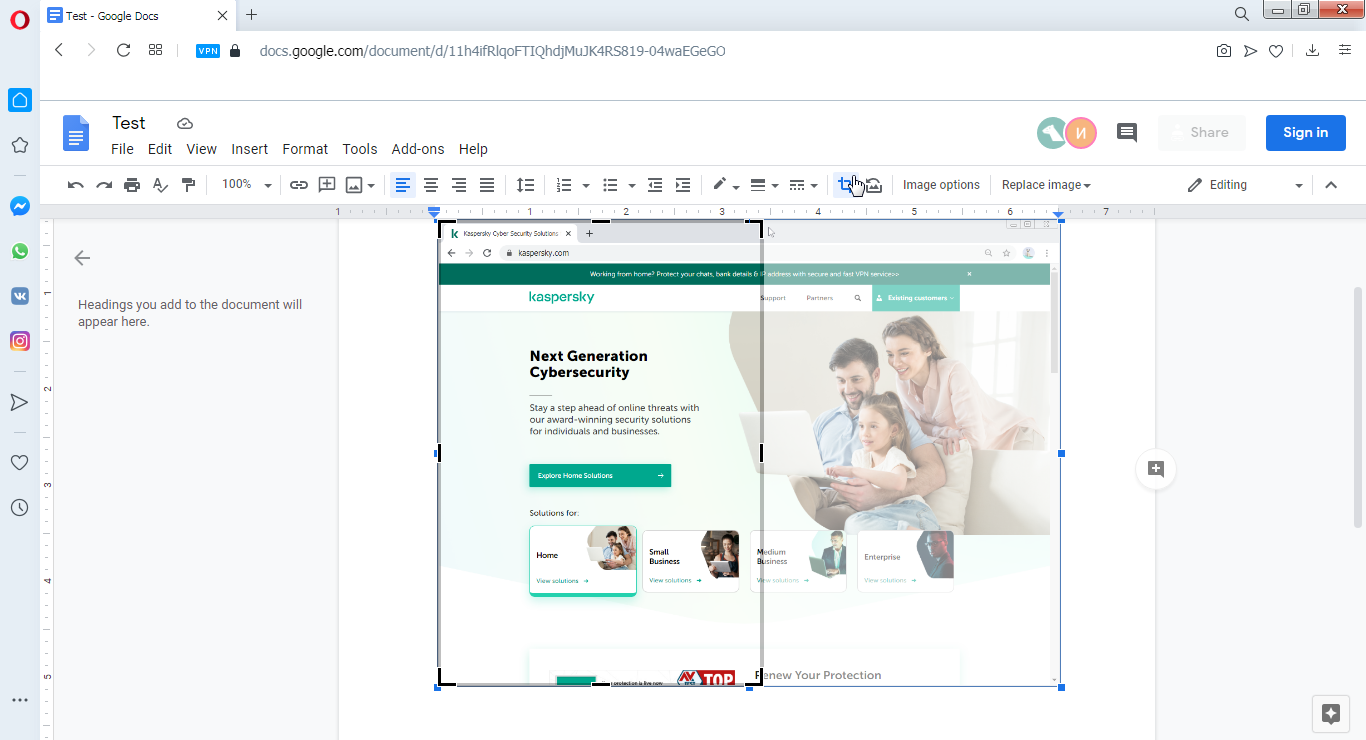Open the Add-ons menu
The image size is (1366, 740).
click(417, 149)
